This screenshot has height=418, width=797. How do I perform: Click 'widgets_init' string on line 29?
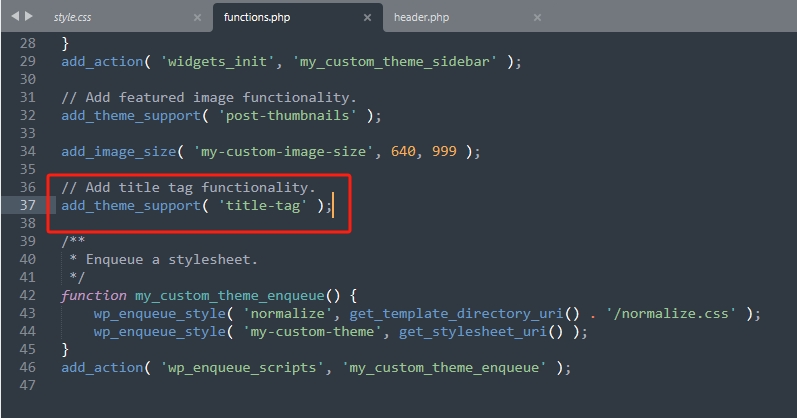point(217,62)
